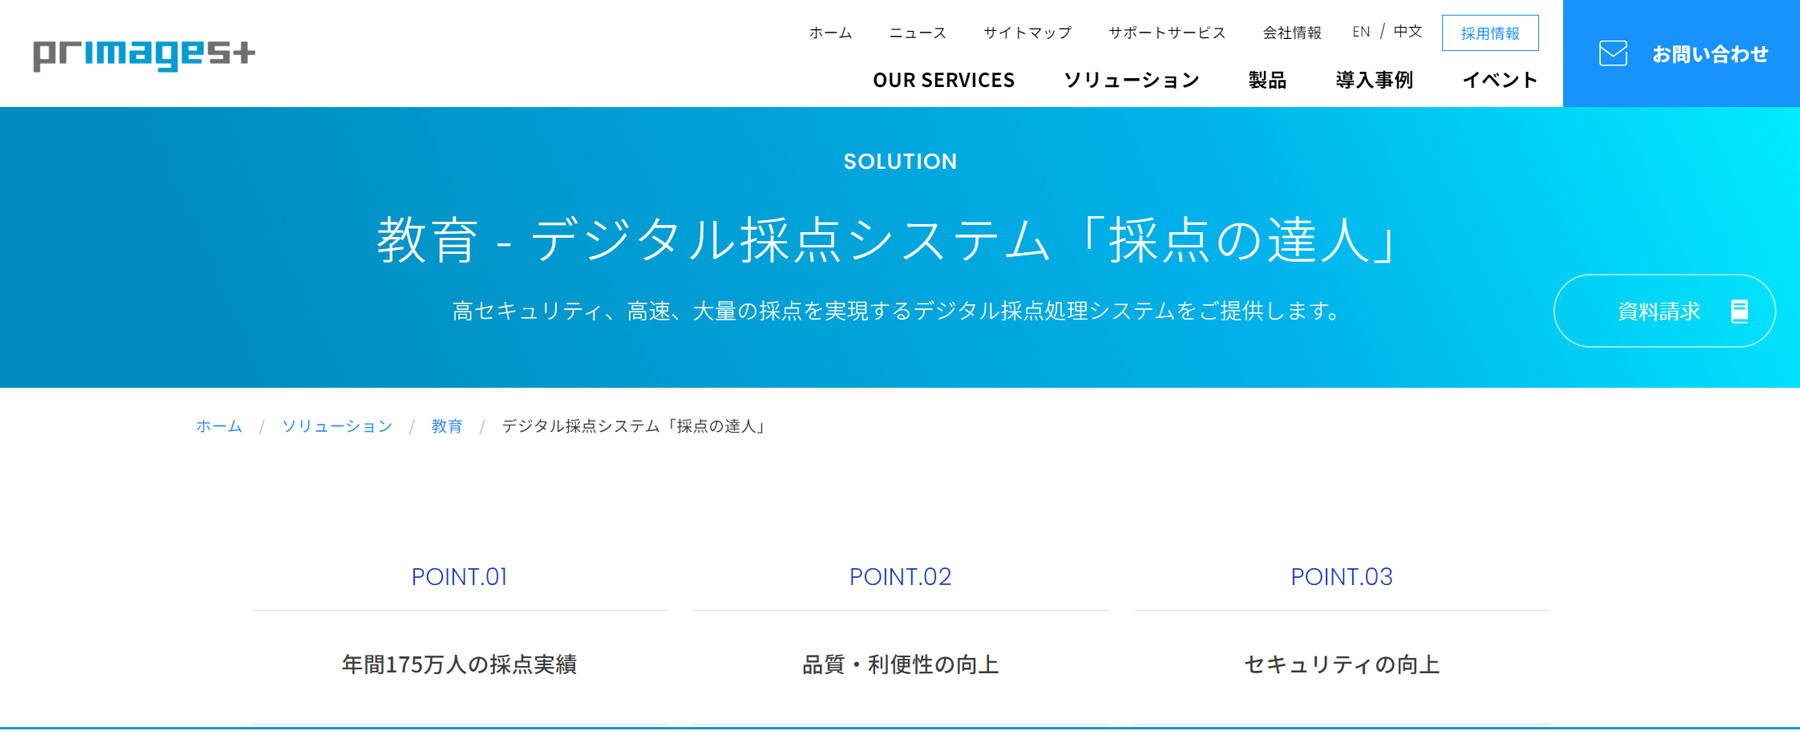Switch language to EN
Image resolution: width=1800 pixels, height=733 pixels.
(1361, 32)
